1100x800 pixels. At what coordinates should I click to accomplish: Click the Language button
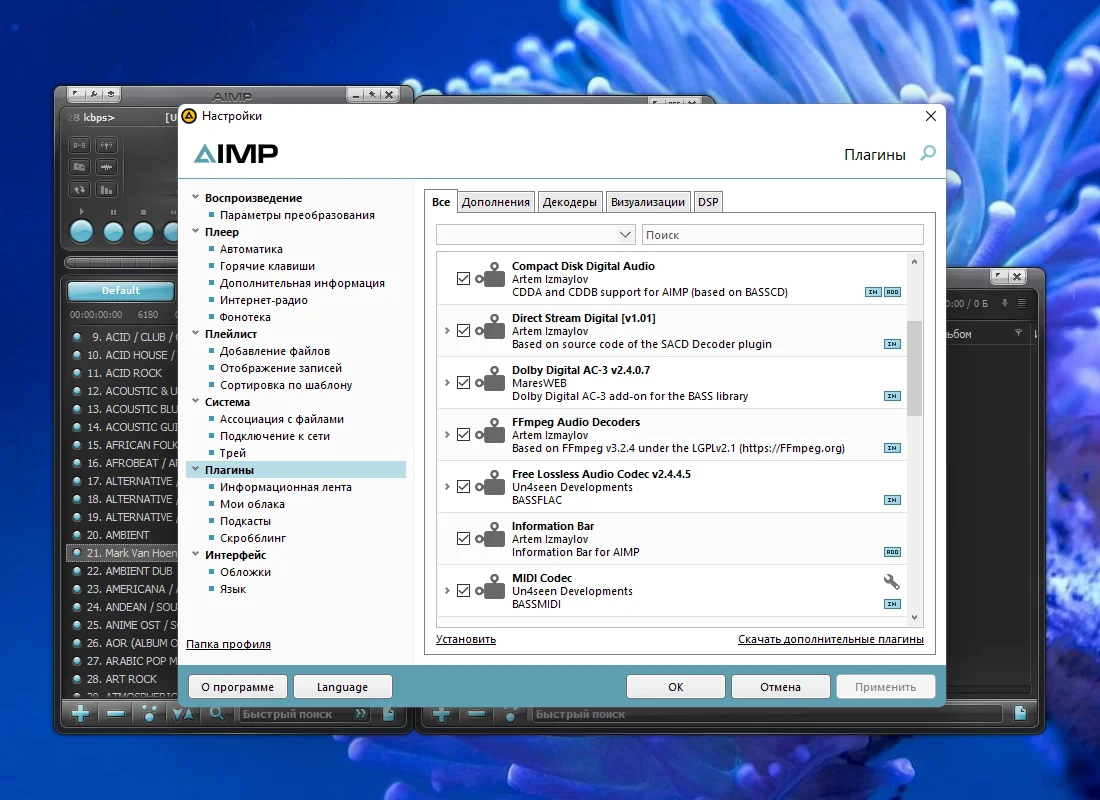(x=342, y=686)
